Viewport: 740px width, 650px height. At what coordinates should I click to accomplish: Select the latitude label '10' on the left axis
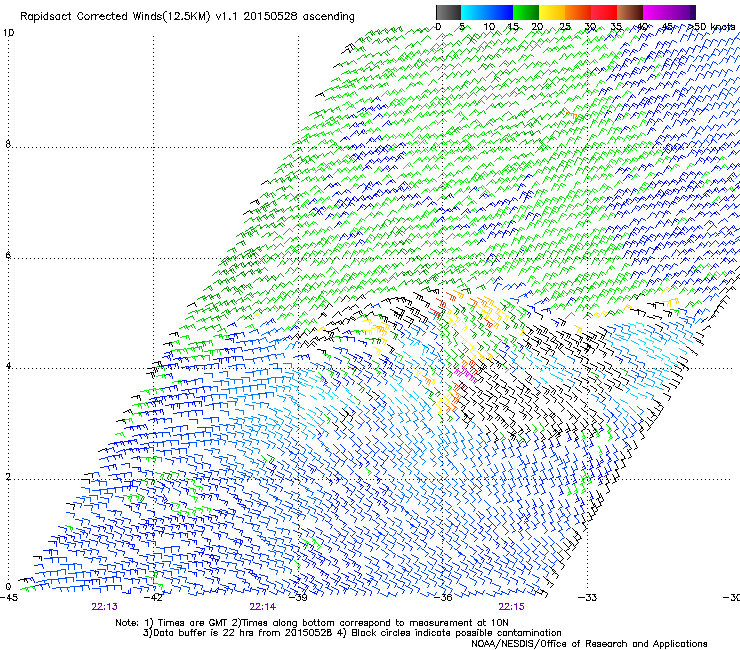click(x=8, y=33)
